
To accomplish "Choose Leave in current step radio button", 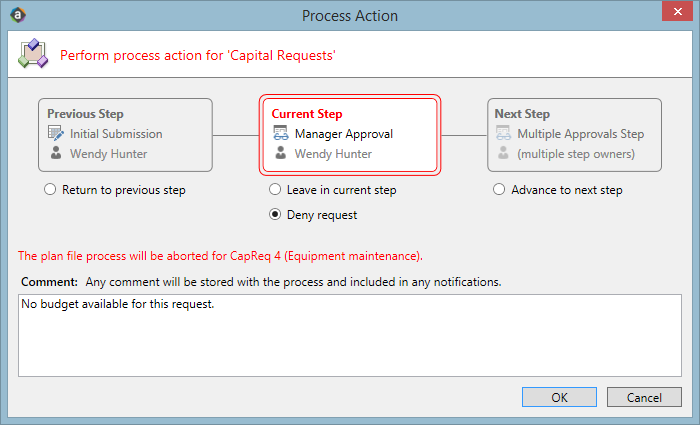I will click(275, 189).
